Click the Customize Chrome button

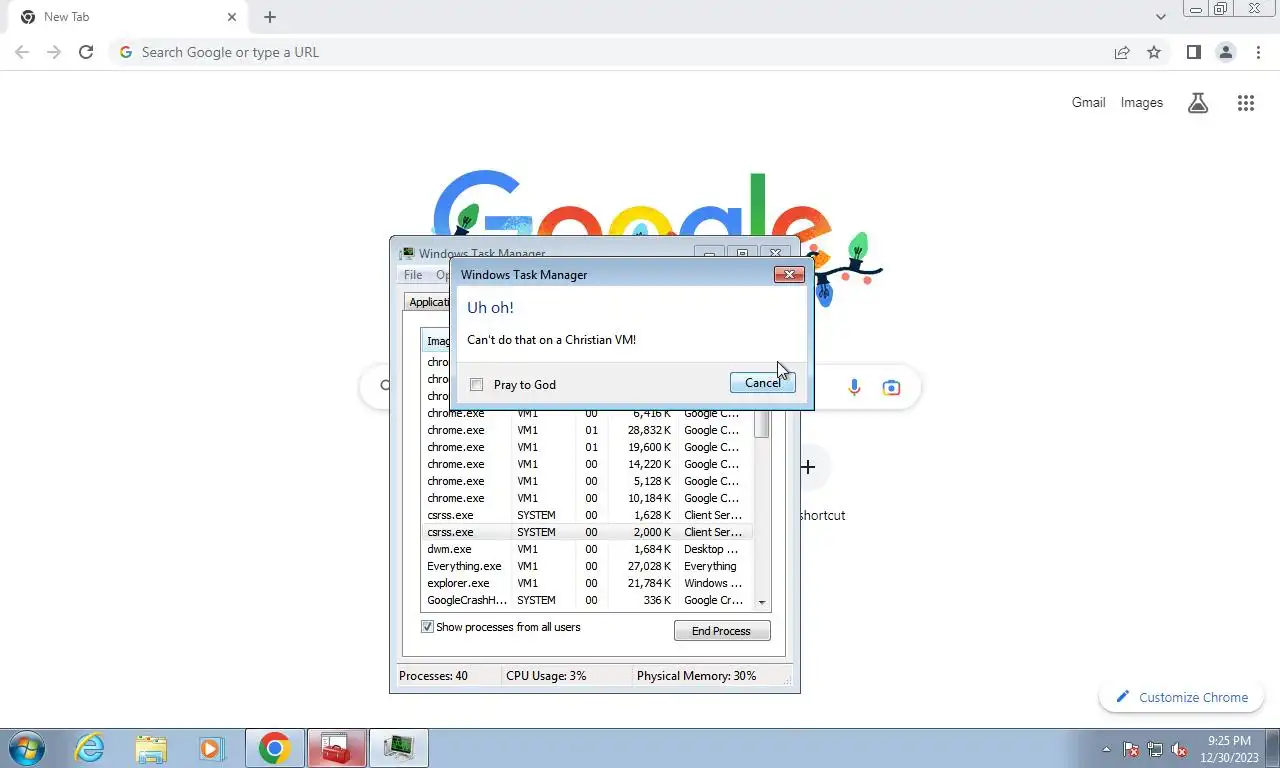point(1181,697)
